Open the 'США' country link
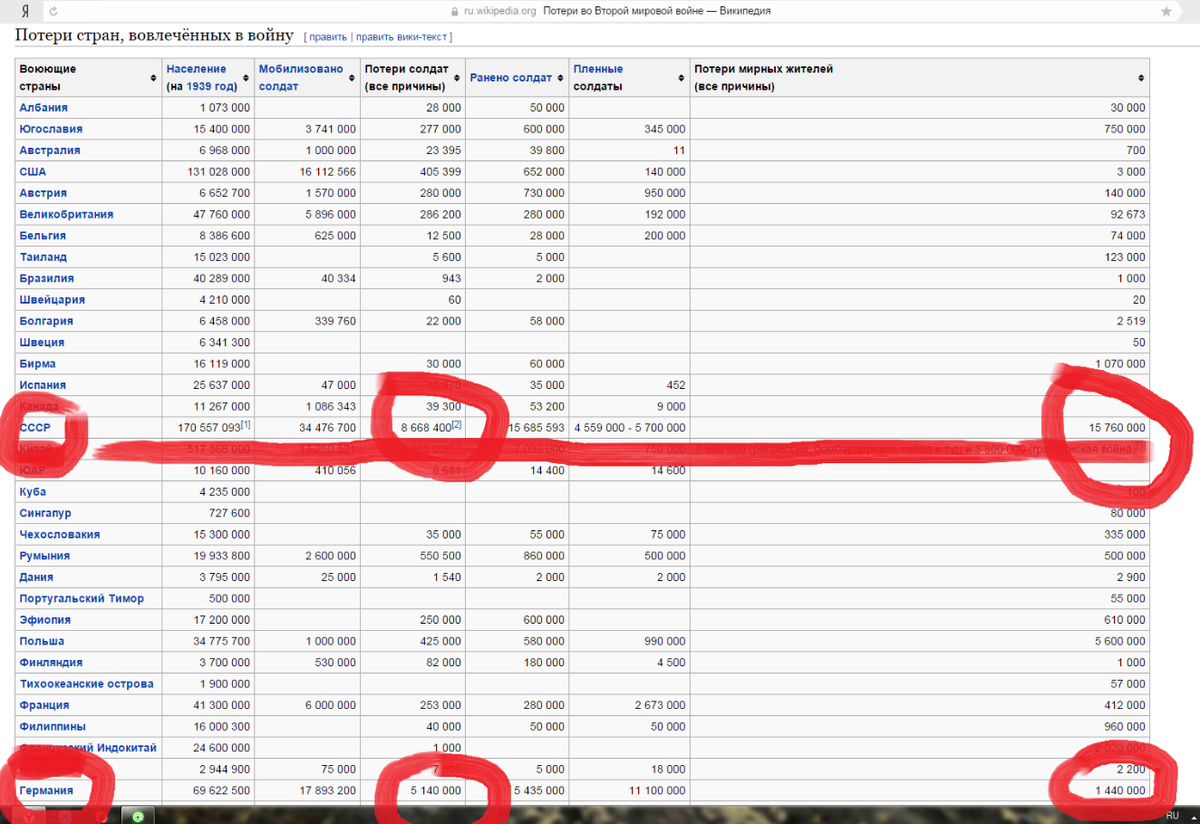The width and height of the screenshot is (1200, 824). (x=32, y=172)
